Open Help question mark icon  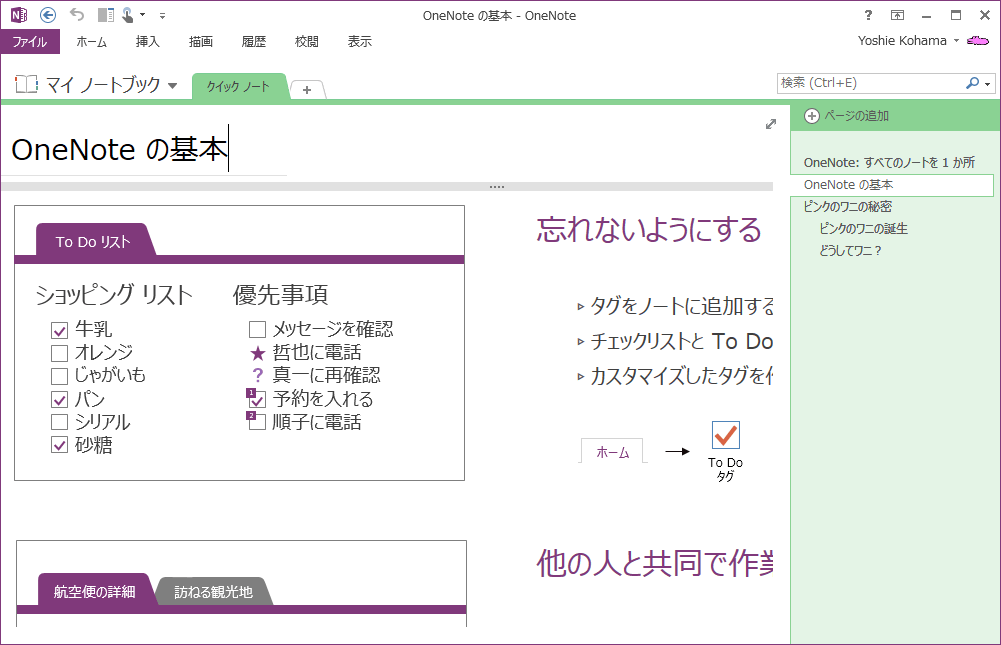coord(868,15)
